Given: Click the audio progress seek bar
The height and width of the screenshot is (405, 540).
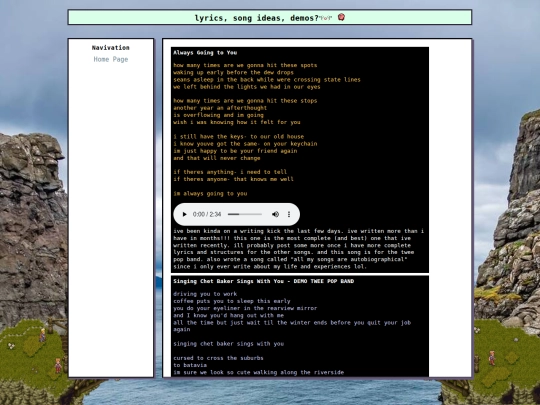Looking at the screenshot, I should (x=245, y=214).
